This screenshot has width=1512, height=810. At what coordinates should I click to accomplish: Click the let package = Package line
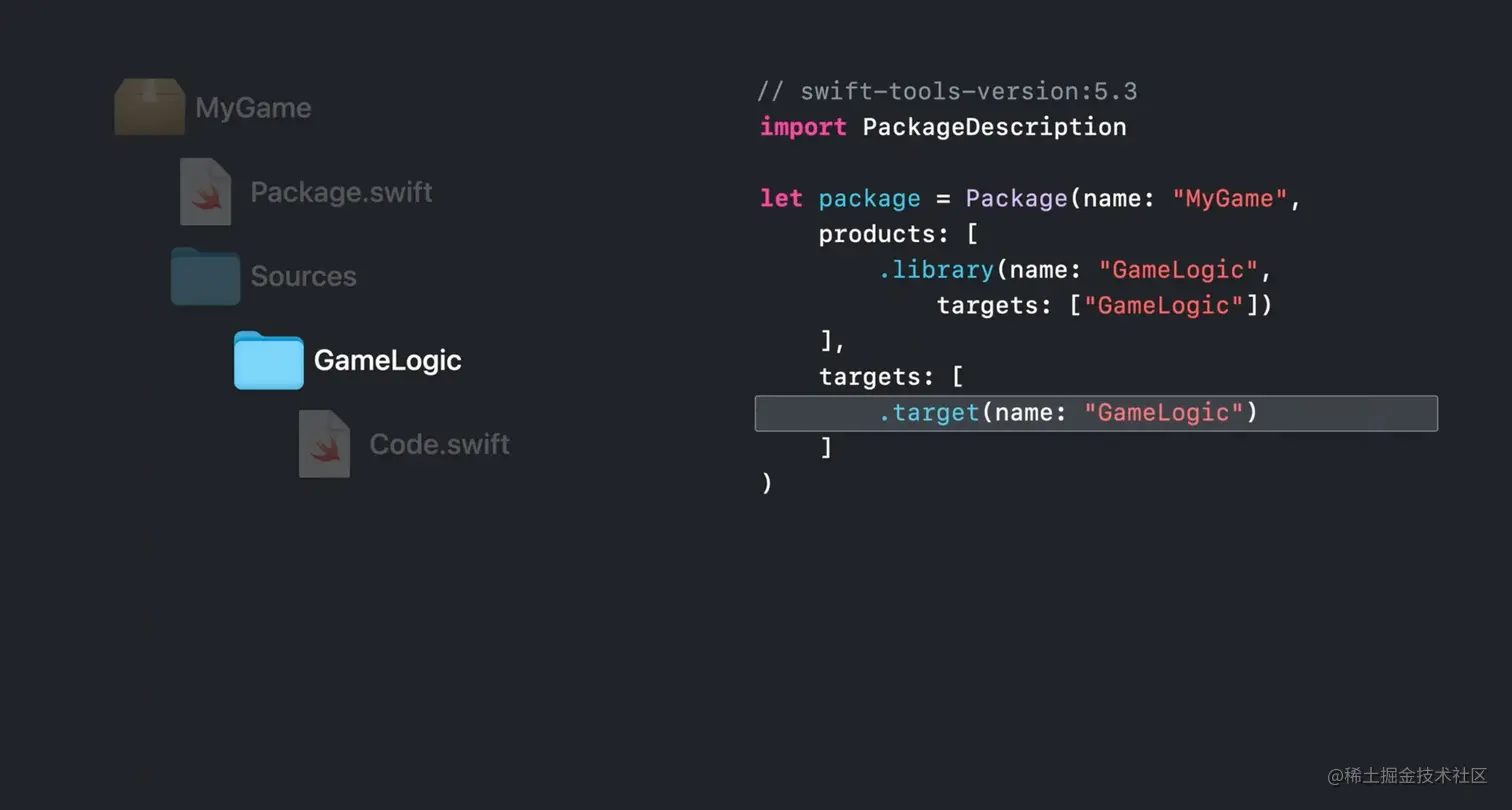tap(1030, 198)
